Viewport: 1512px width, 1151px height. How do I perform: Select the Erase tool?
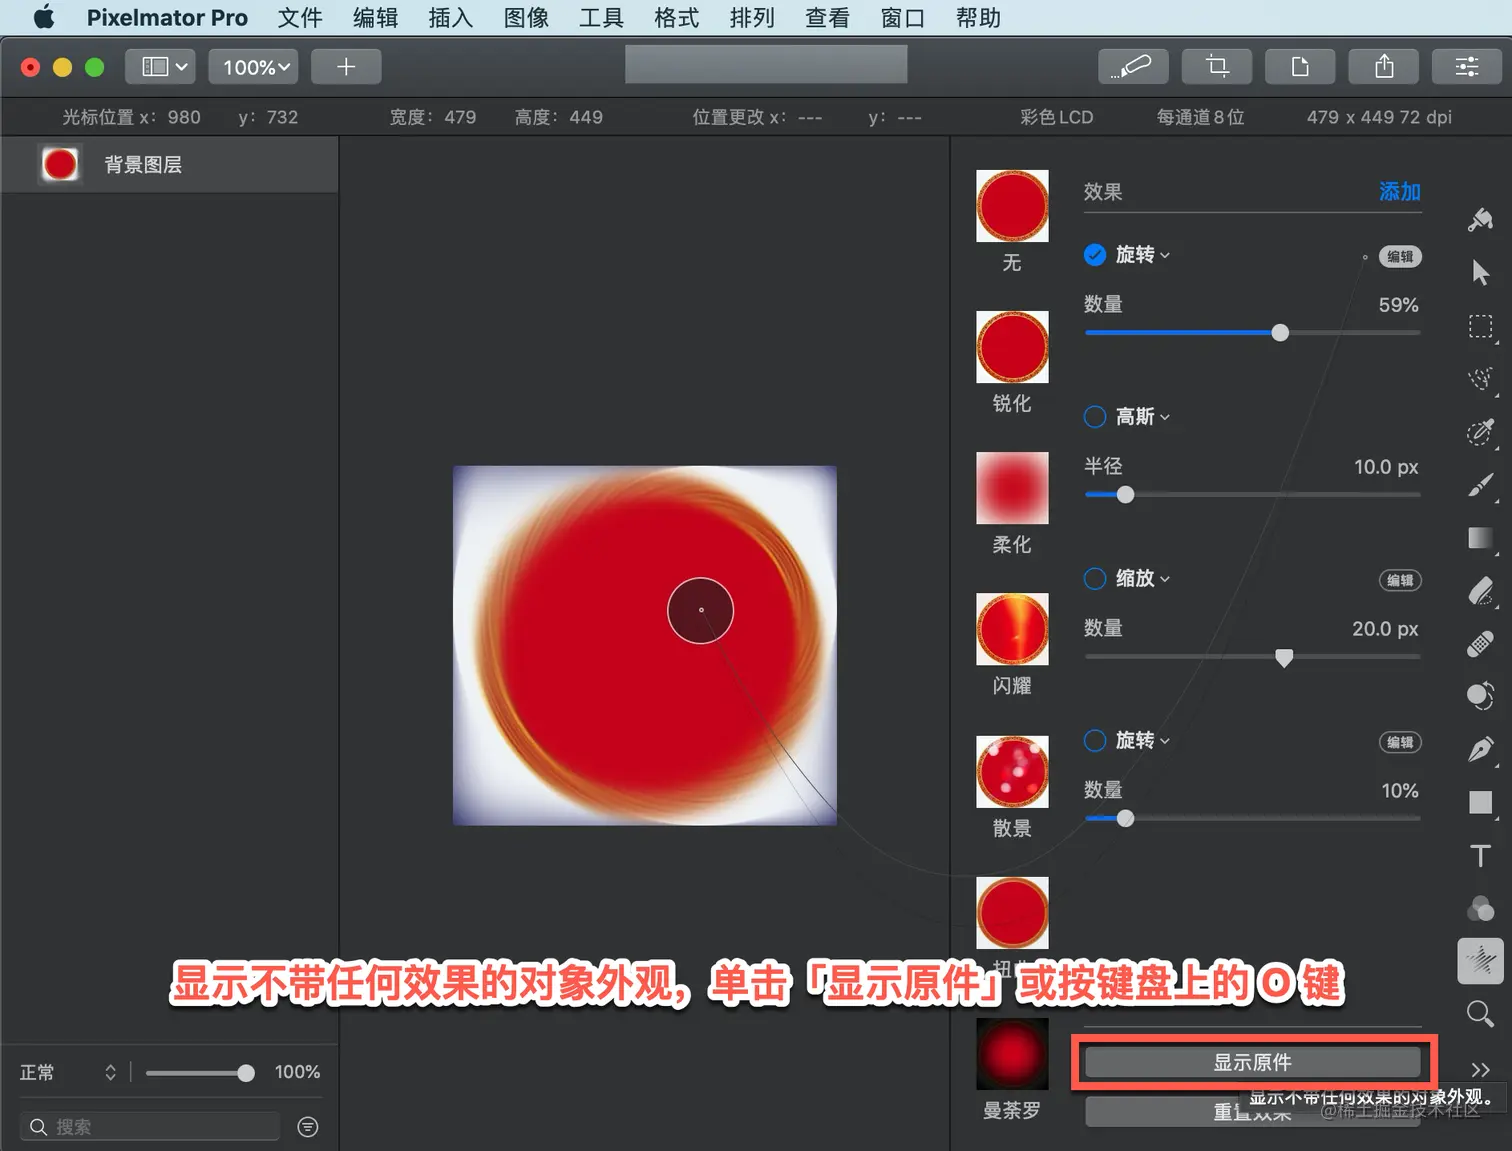[x=1480, y=591]
